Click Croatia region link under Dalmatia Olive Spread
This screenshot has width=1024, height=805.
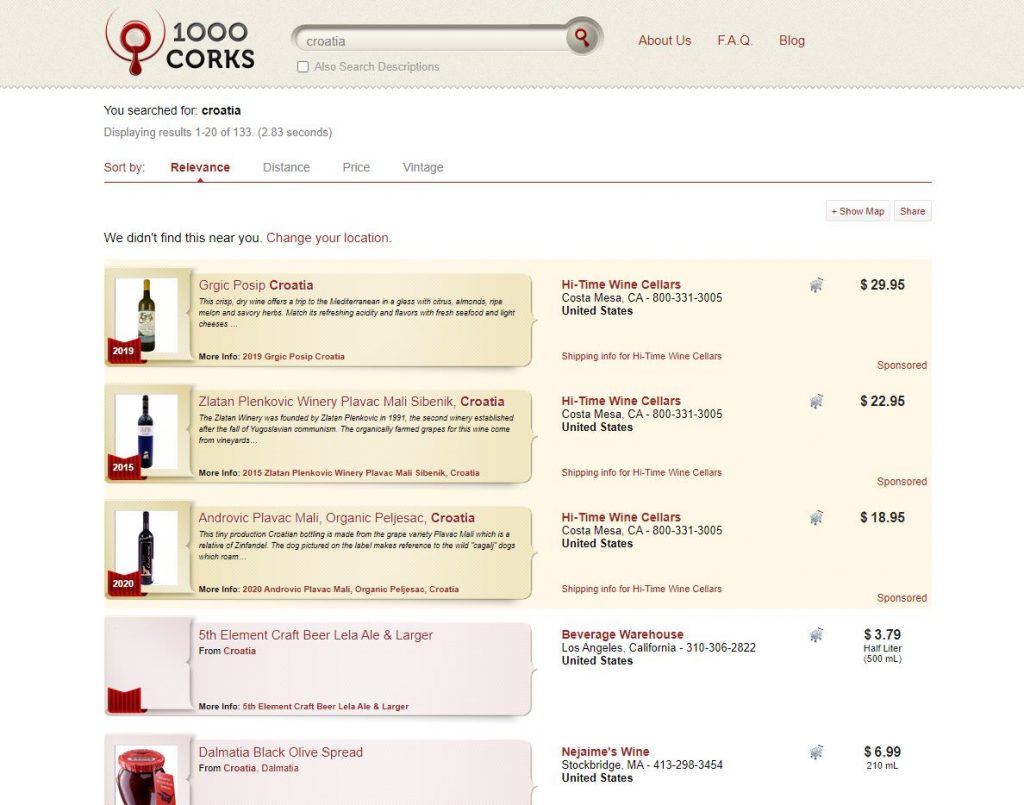tap(240, 768)
